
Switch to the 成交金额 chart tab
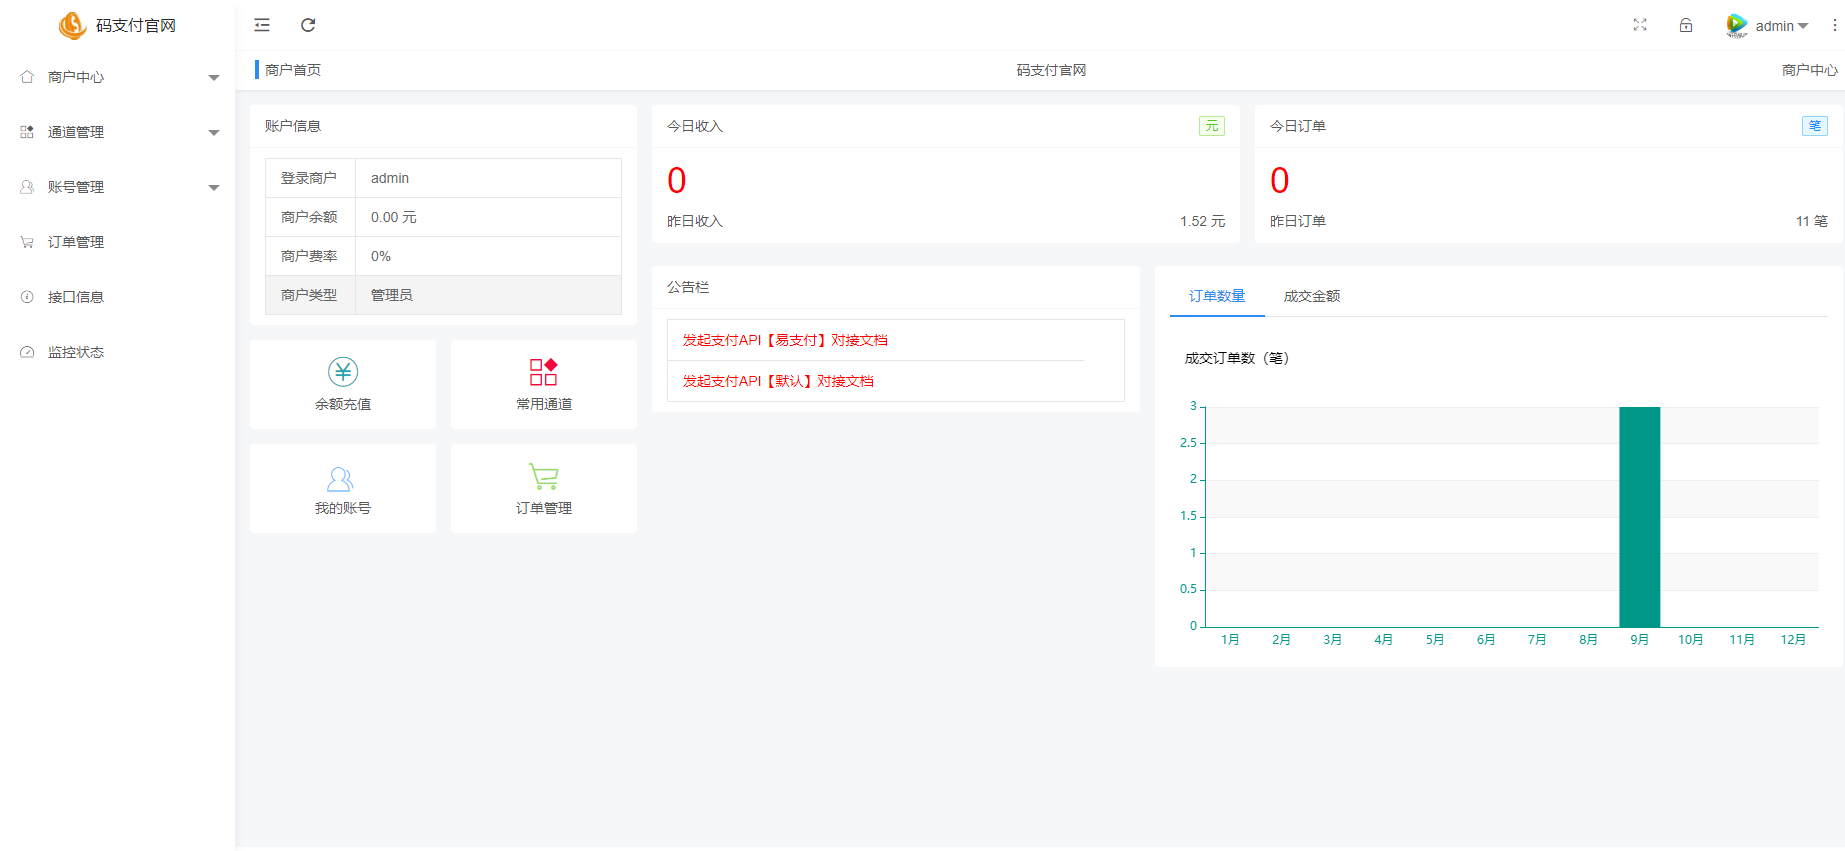(x=1311, y=296)
